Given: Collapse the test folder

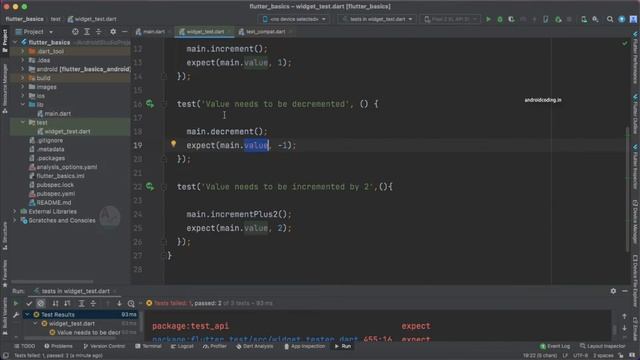Looking at the screenshot, I should click(x=23, y=122).
